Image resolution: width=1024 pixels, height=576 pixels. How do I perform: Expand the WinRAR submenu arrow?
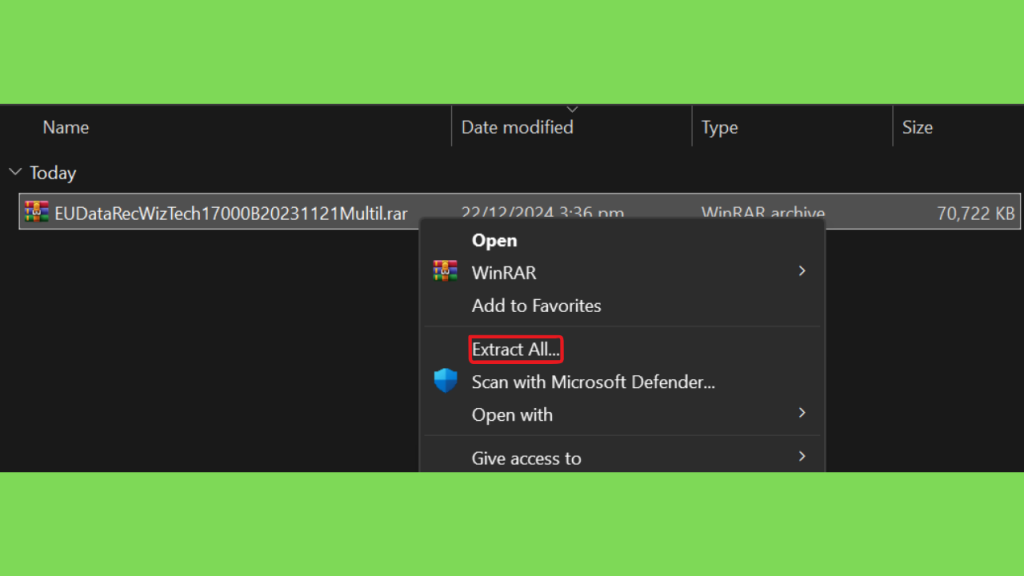(x=802, y=271)
